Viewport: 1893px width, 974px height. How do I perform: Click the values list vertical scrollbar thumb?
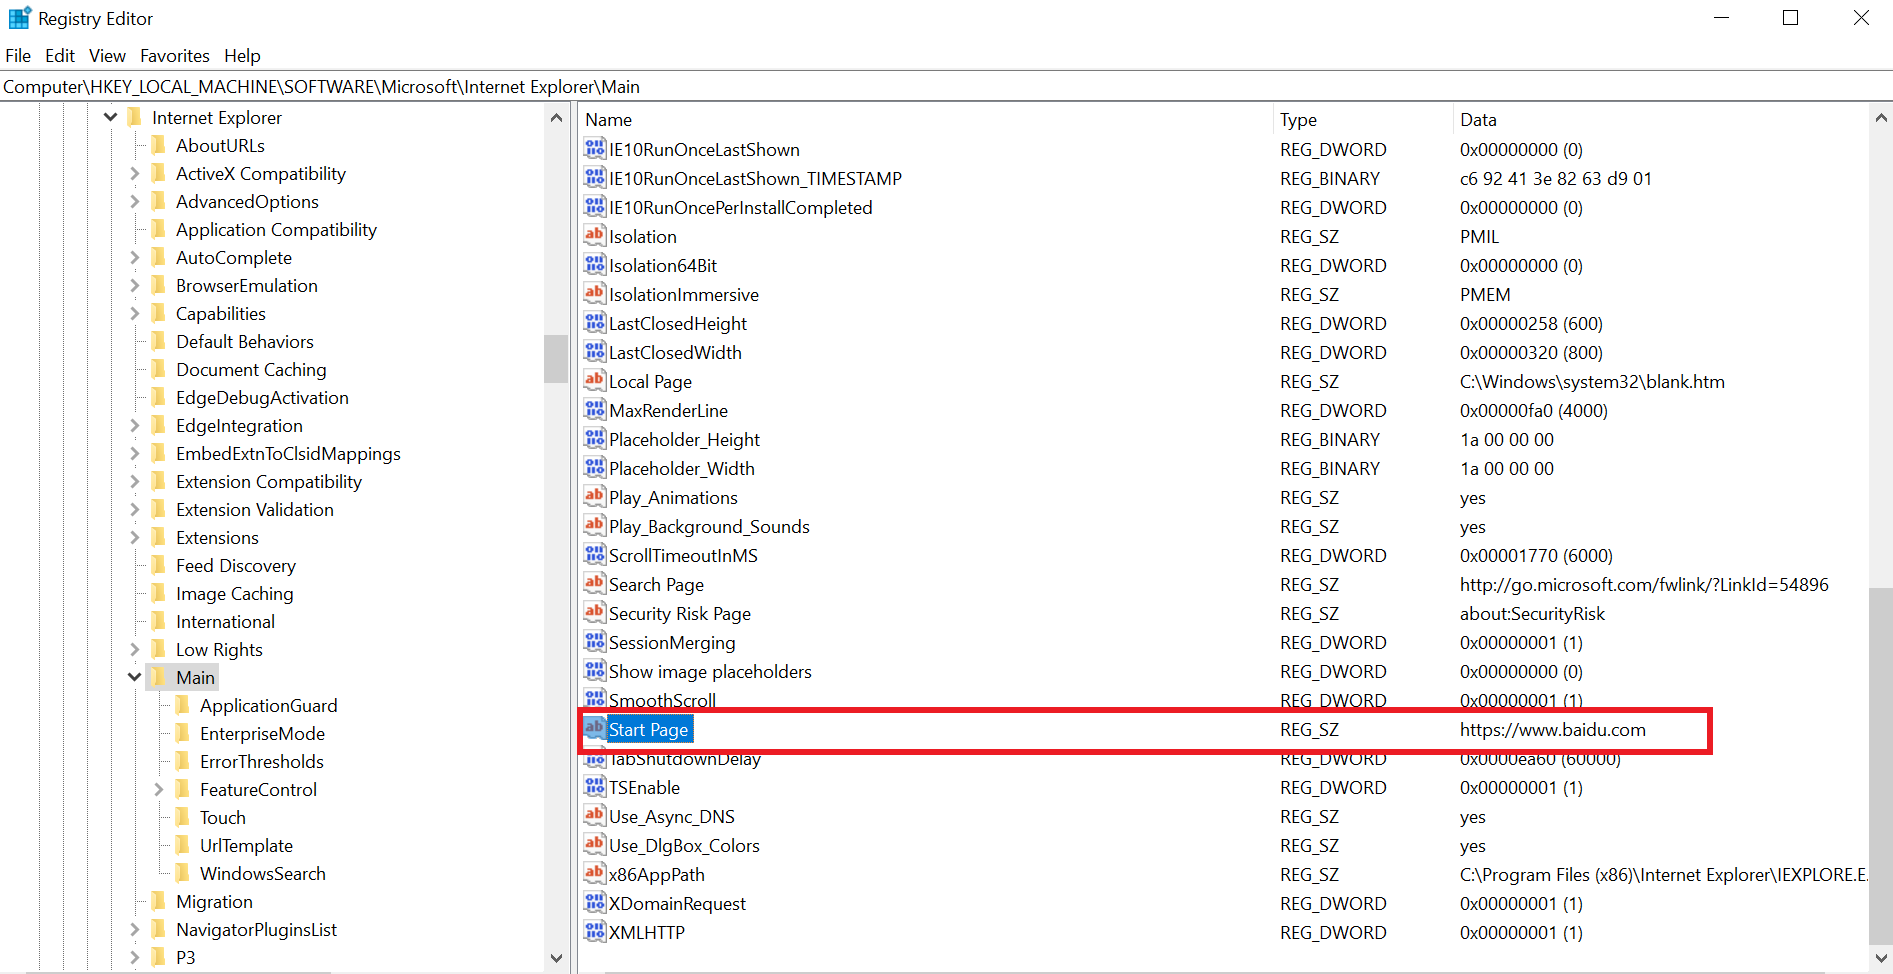1880,766
